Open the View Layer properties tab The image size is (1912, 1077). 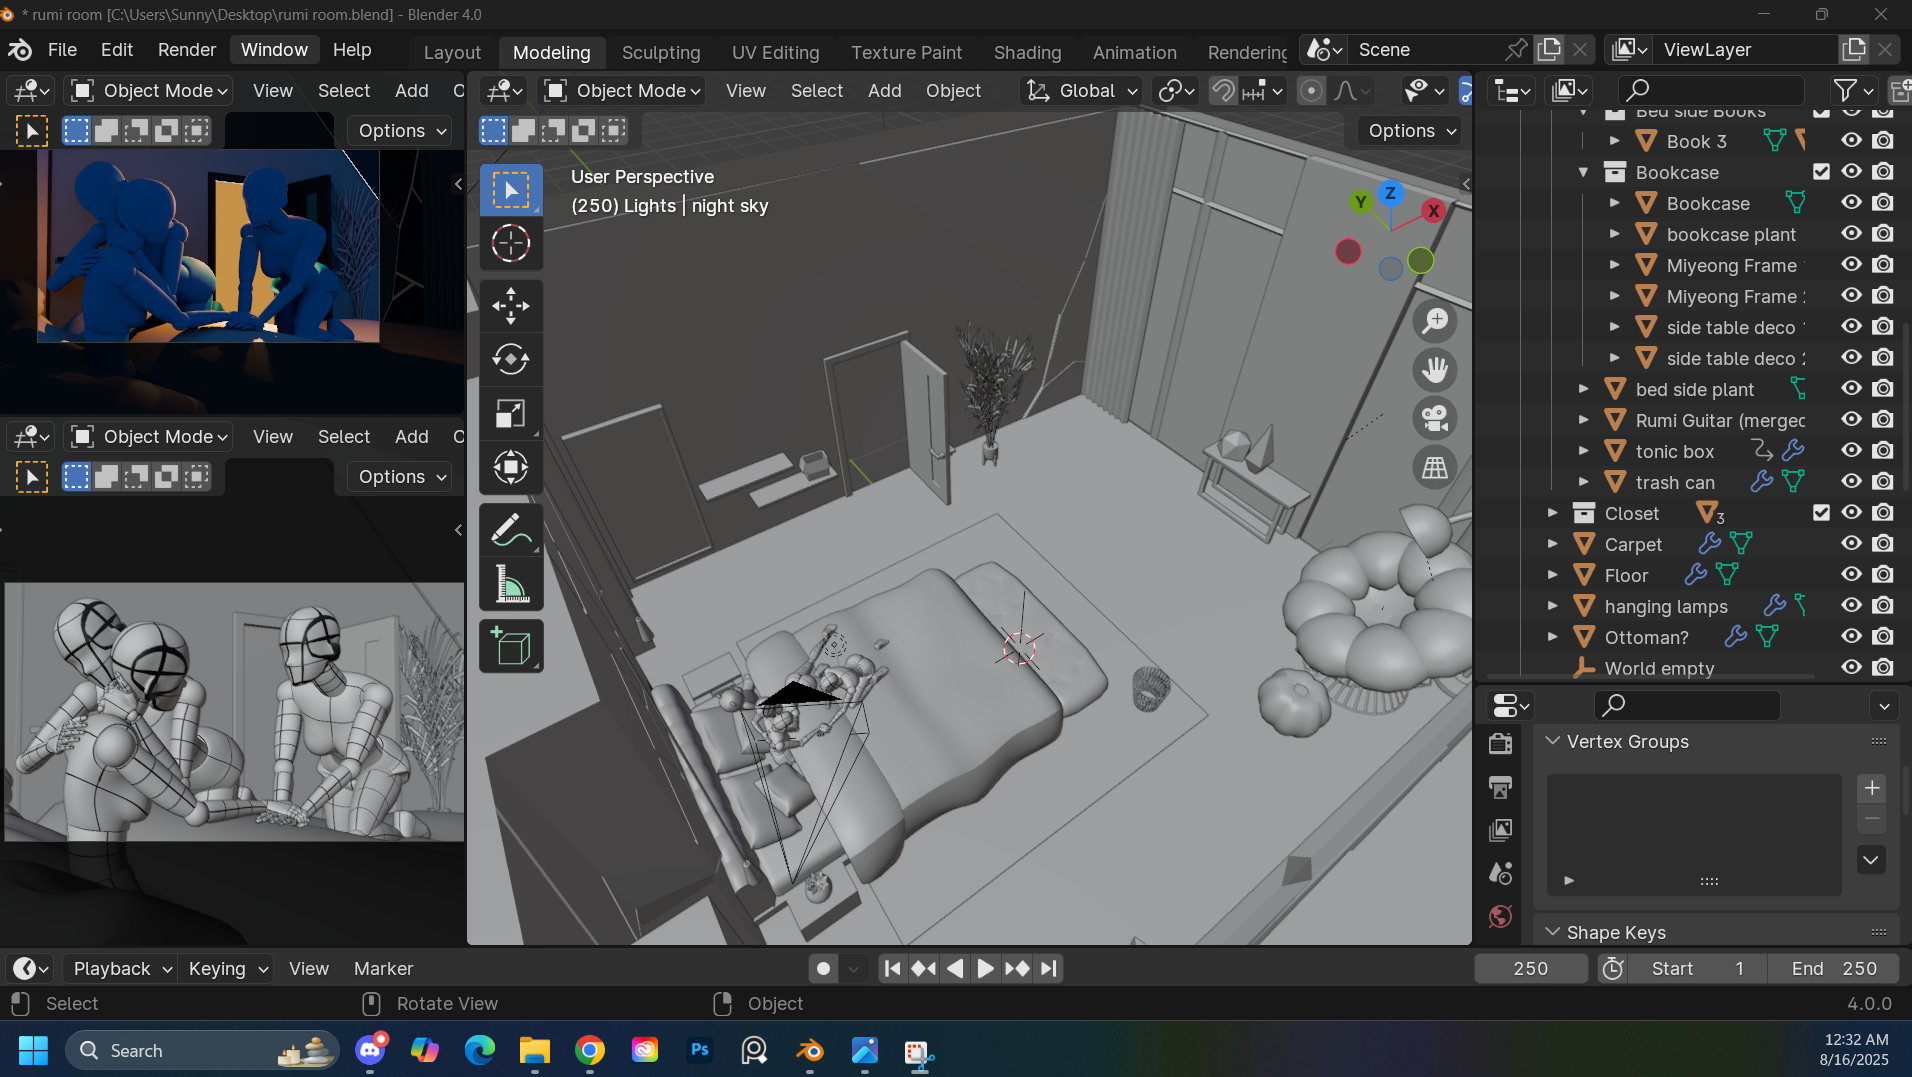pyautogui.click(x=1500, y=830)
